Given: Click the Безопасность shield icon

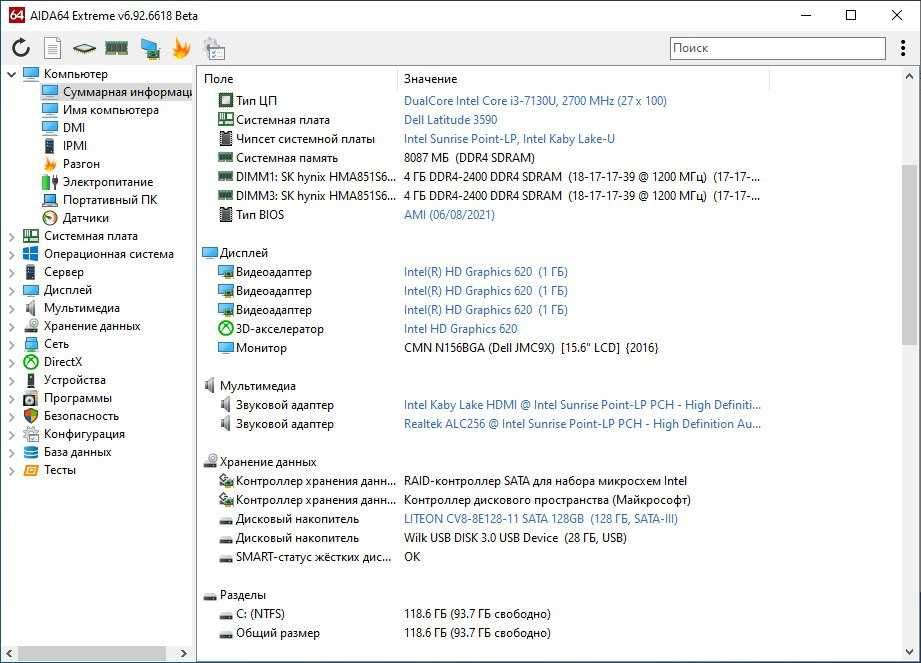Looking at the screenshot, I should (x=31, y=416).
